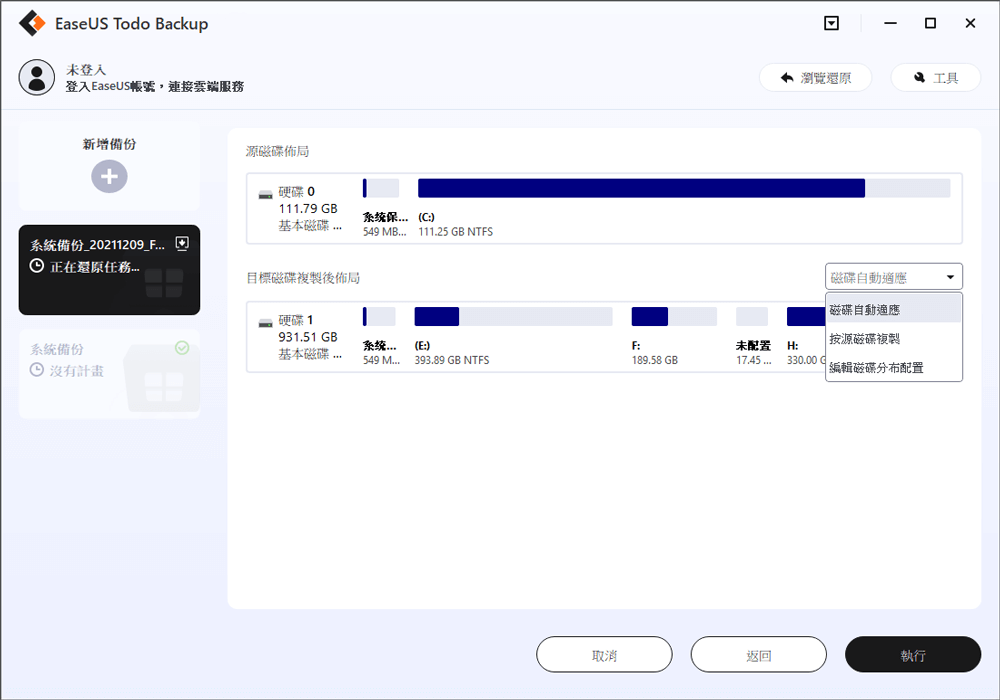1000x700 pixels.
Task: Click the 未登入 status text
Action: click(85, 69)
